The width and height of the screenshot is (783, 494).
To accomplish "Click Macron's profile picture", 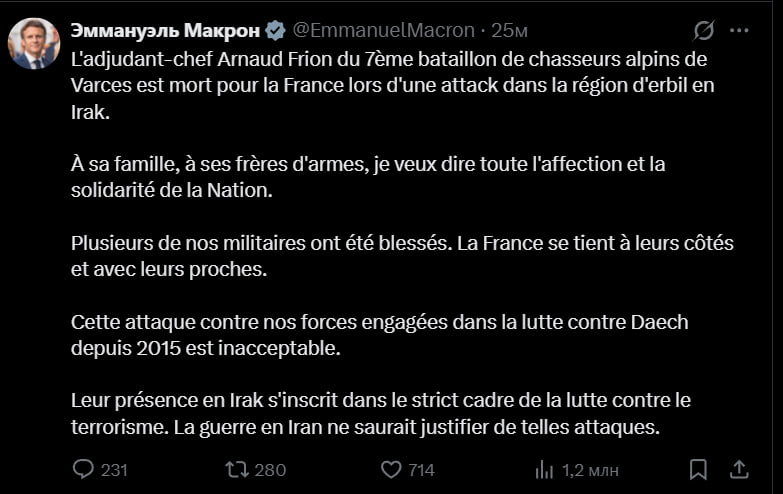I will 33,43.
